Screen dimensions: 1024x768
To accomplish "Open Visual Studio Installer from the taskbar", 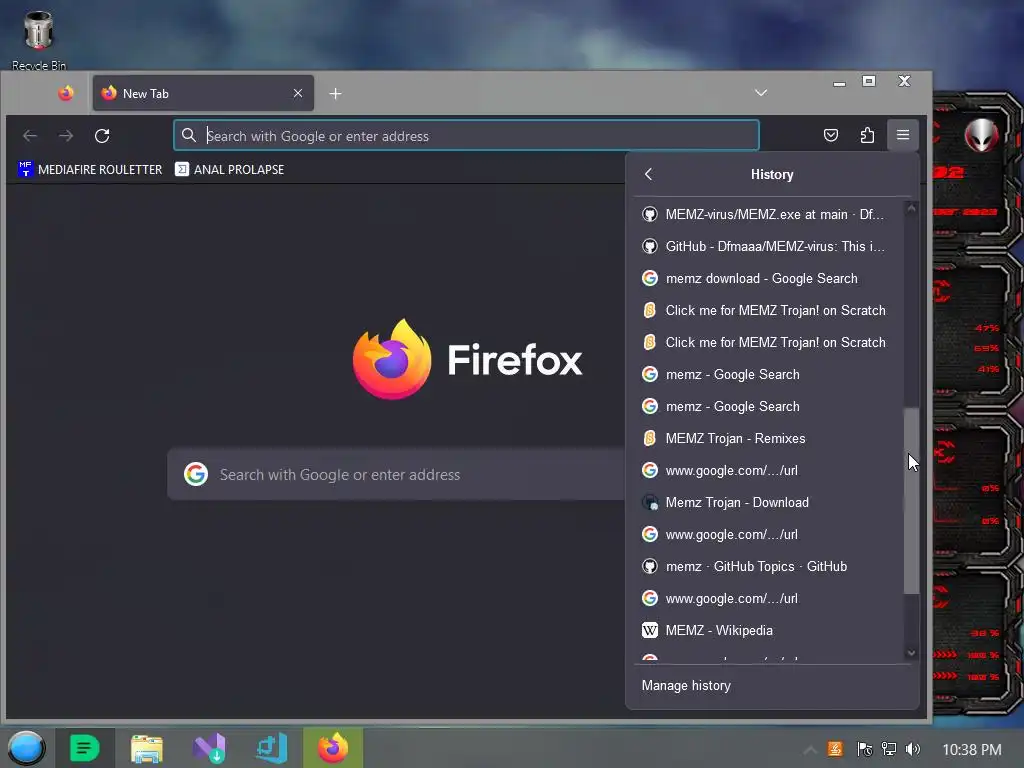I will tap(209, 748).
